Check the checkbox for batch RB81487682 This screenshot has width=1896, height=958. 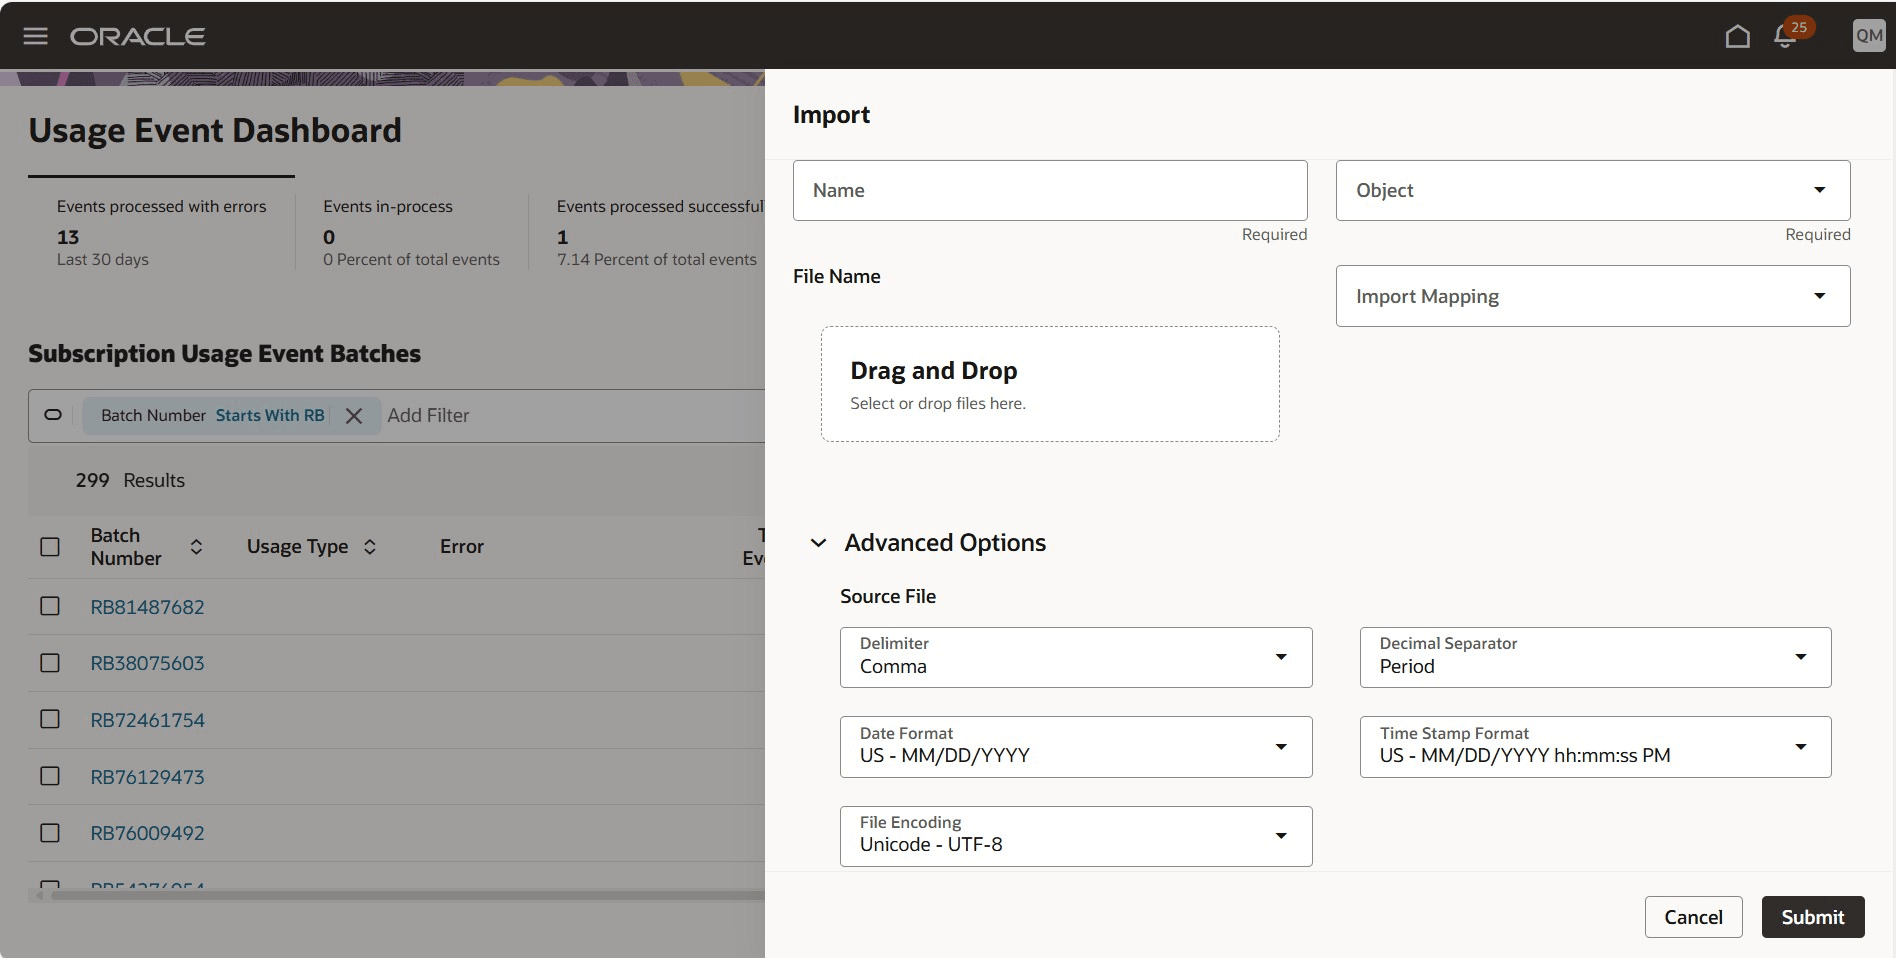point(48,606)
